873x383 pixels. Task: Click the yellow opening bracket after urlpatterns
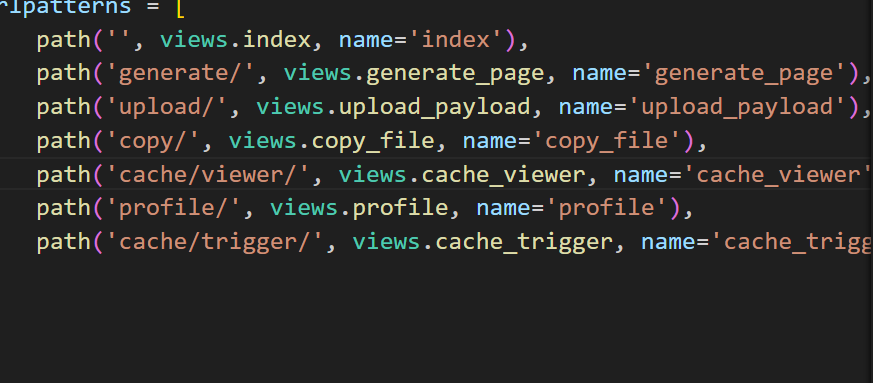[x=179, y=7]
